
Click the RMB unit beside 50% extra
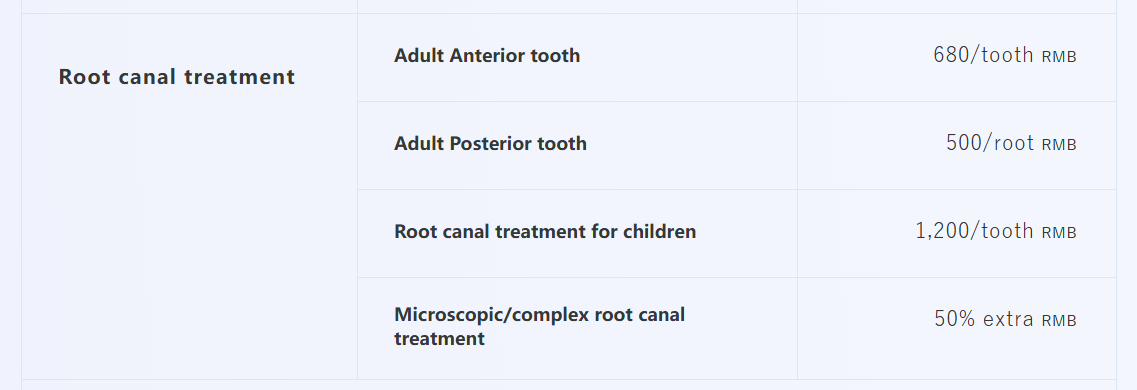(1059, 320)
